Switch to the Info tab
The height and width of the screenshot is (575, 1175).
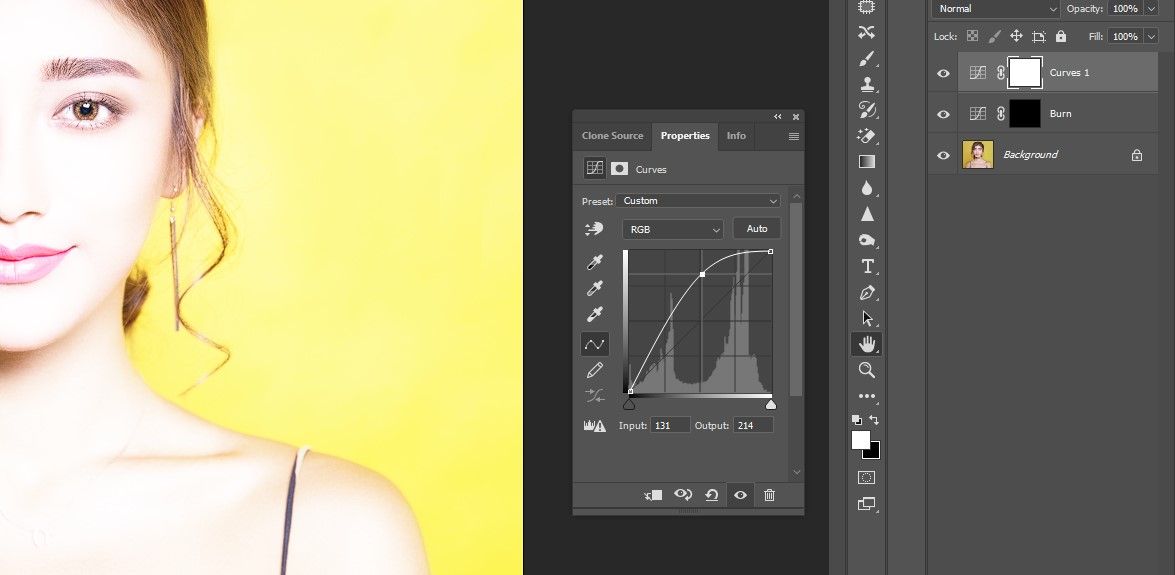click(x=736, y=136)
